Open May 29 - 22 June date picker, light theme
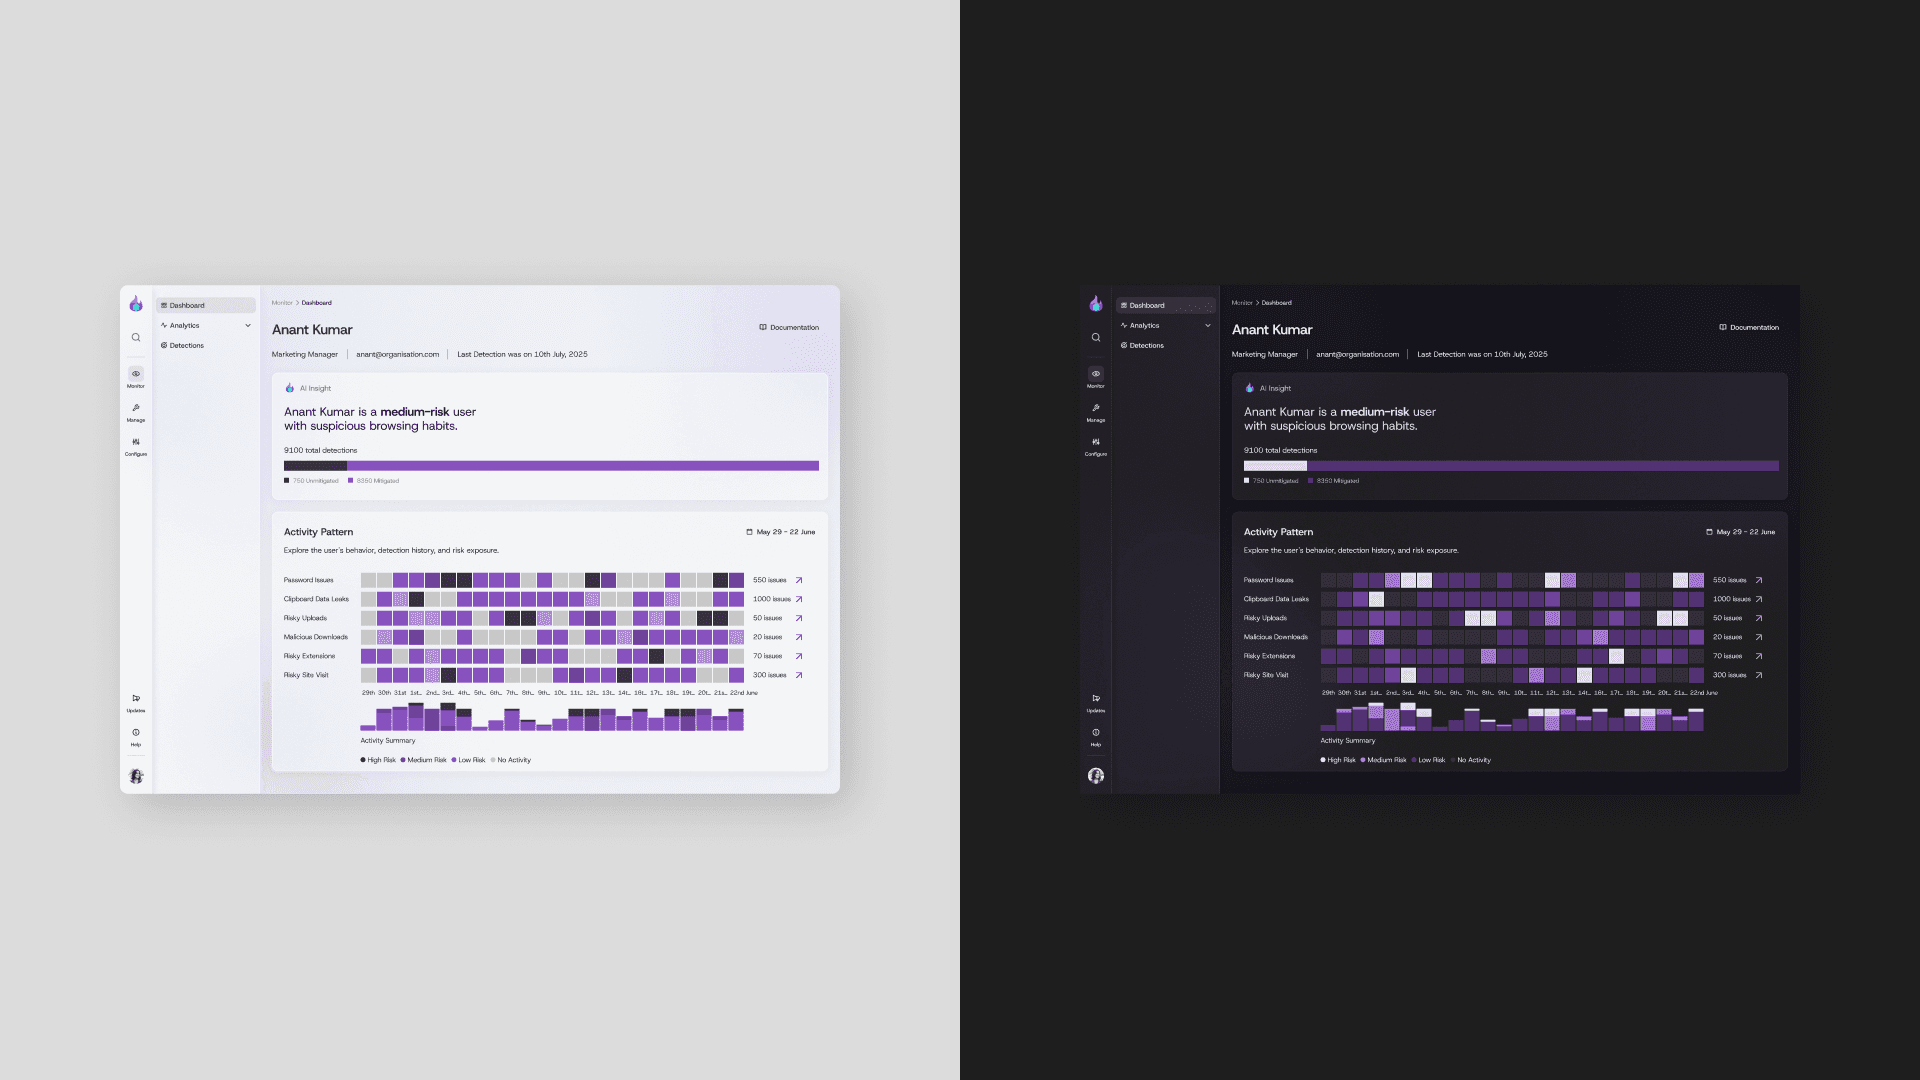 click(x=781, y=532)
